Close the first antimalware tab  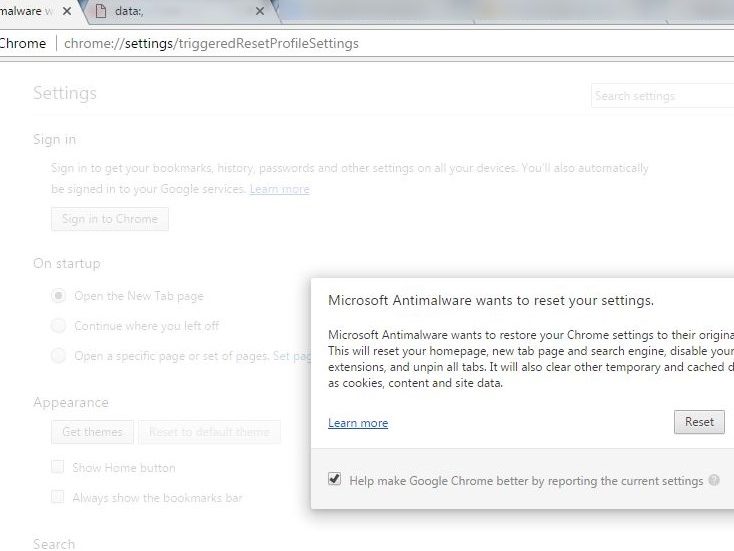click(x=67, y=12)
